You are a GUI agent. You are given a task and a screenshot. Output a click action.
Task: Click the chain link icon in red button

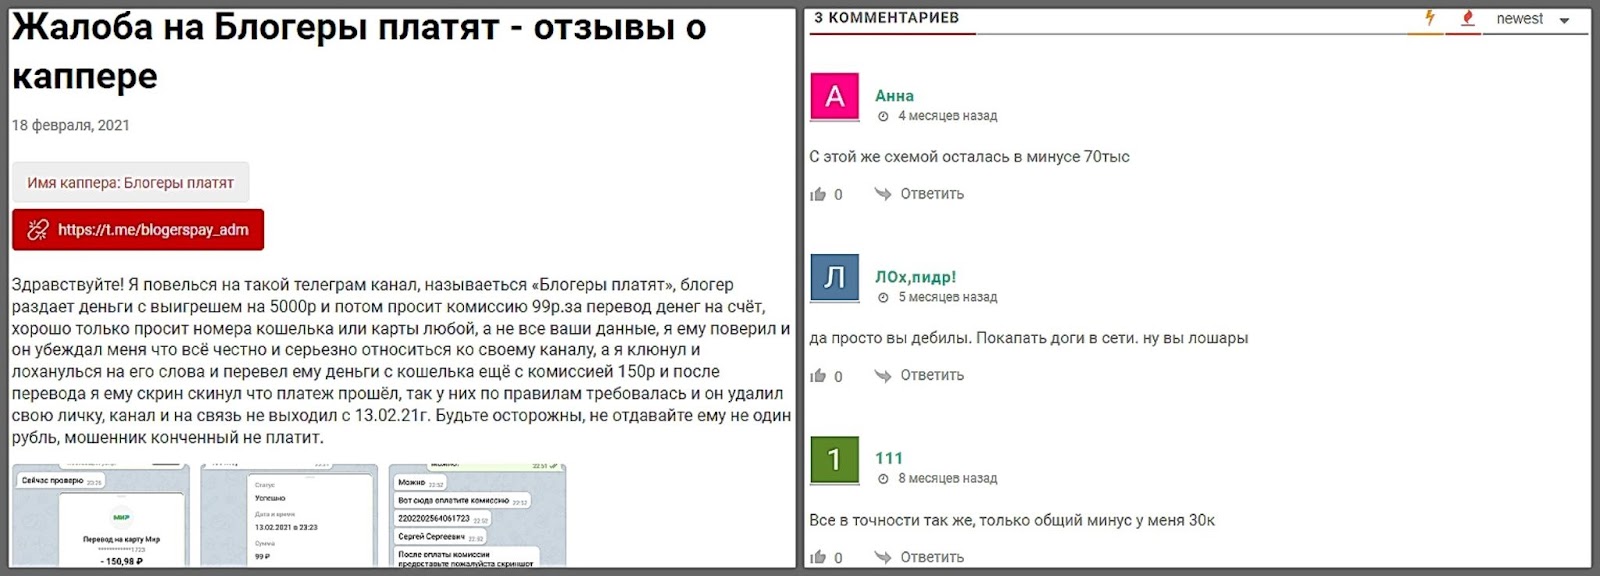point(38,230)
